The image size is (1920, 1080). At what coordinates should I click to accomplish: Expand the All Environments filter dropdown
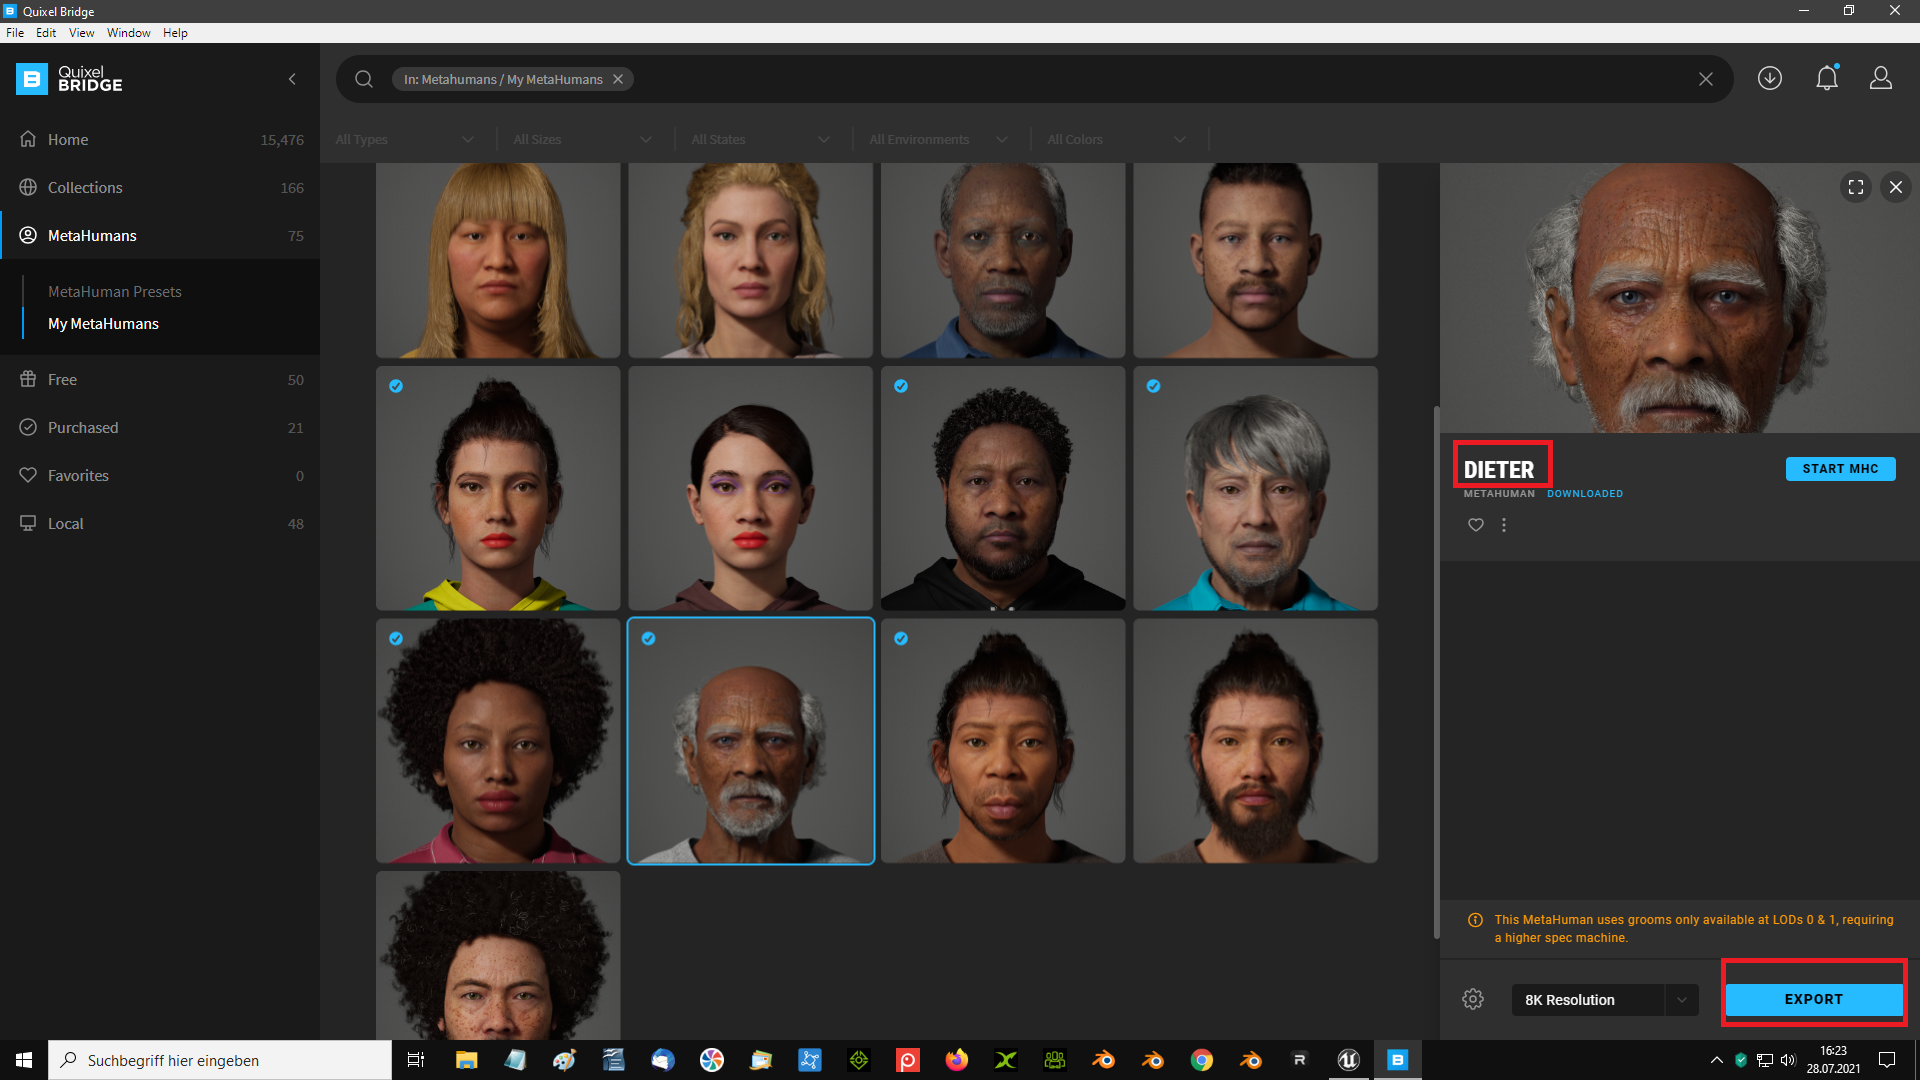pyautogui.click(x=939, y=139)
